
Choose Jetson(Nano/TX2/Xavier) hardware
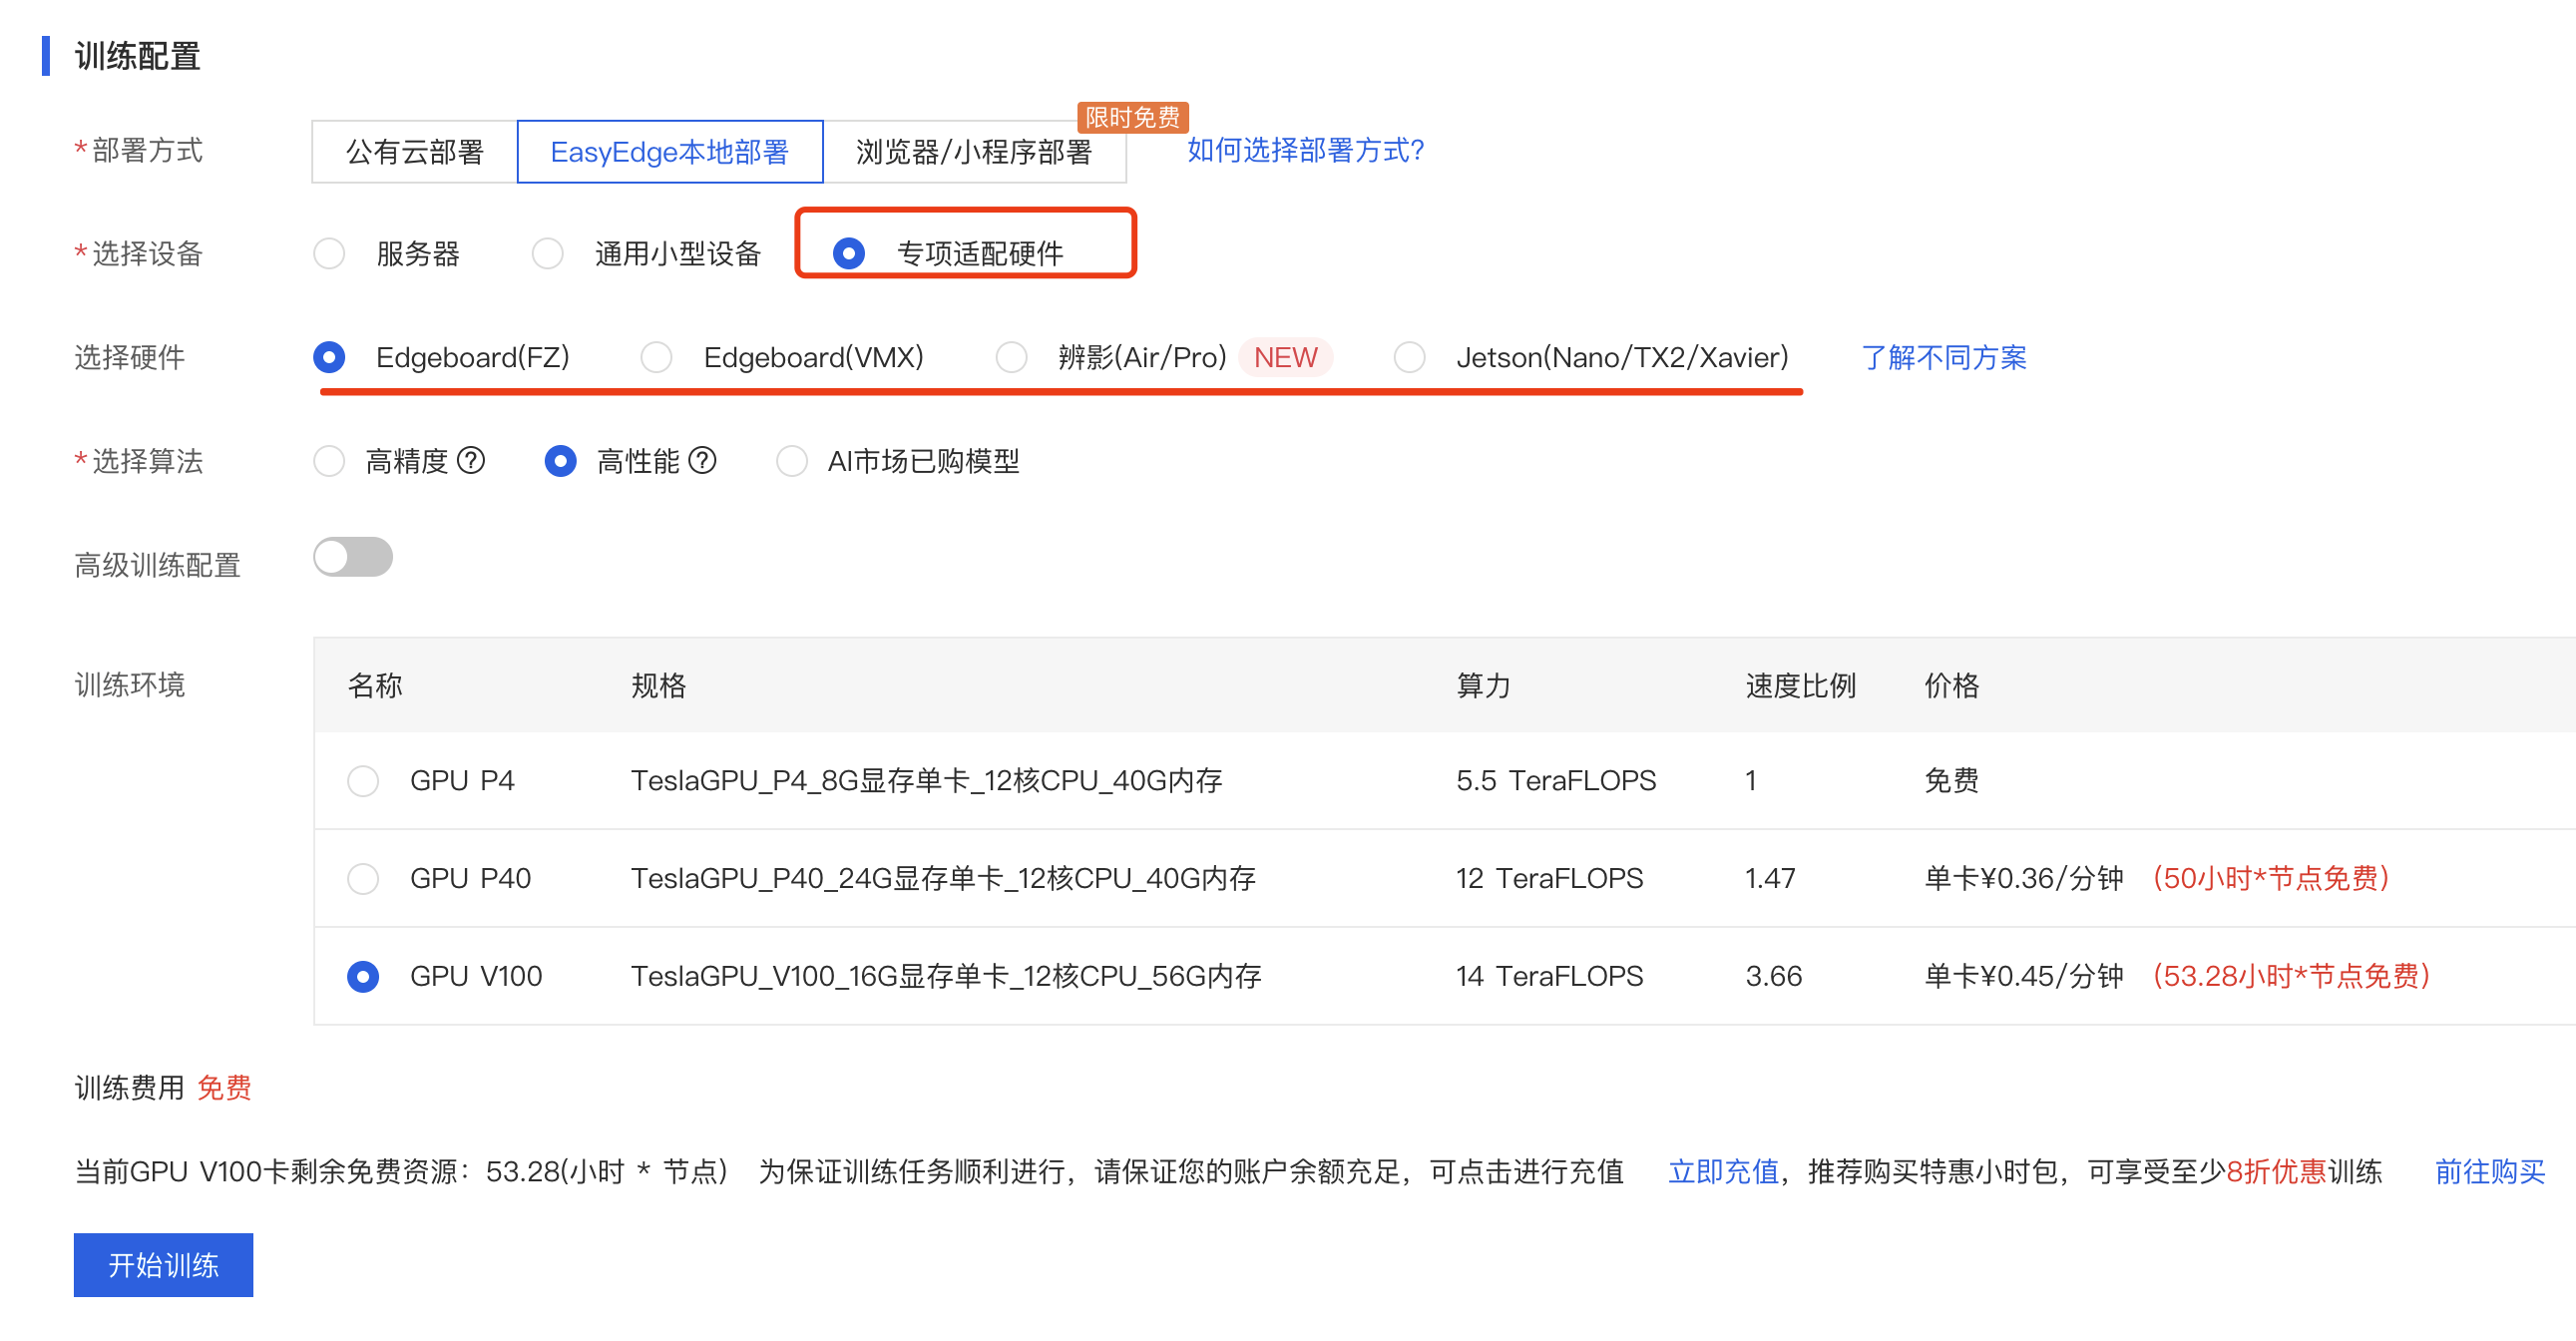1409,357
